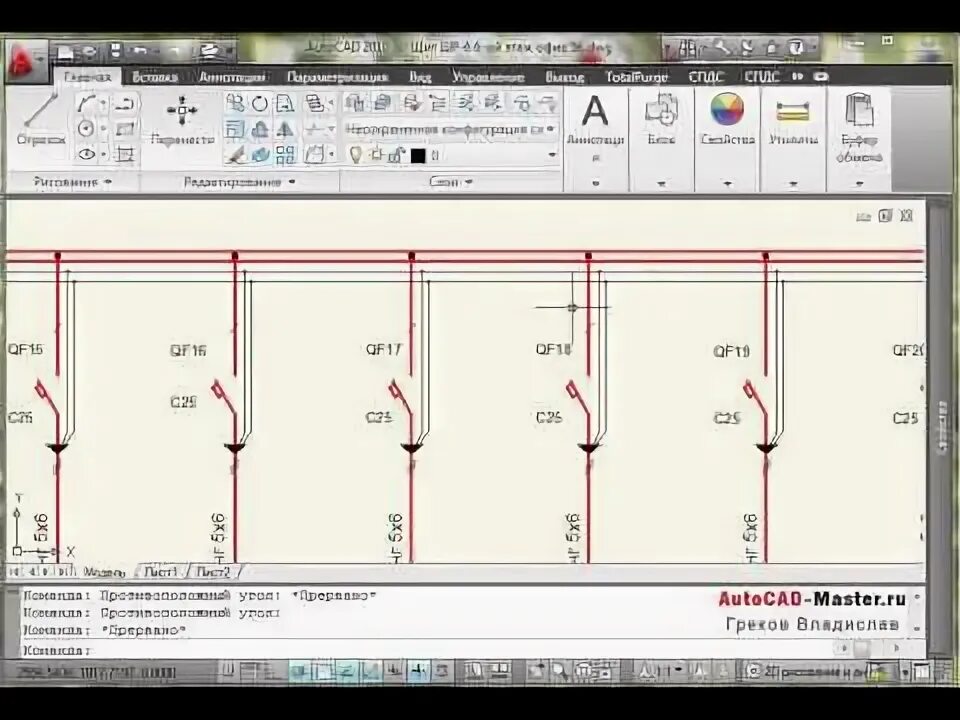Click the Вывод ribbon tab
Image resolution: width=960 pixels, height=720 pixels.
[x=564, y=77]
